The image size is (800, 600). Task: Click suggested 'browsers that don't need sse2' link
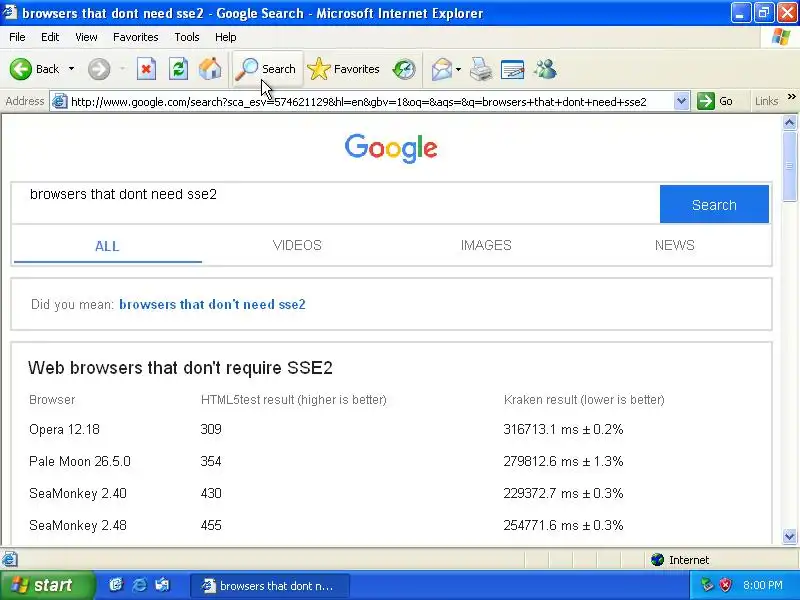(x=212, y=305)
